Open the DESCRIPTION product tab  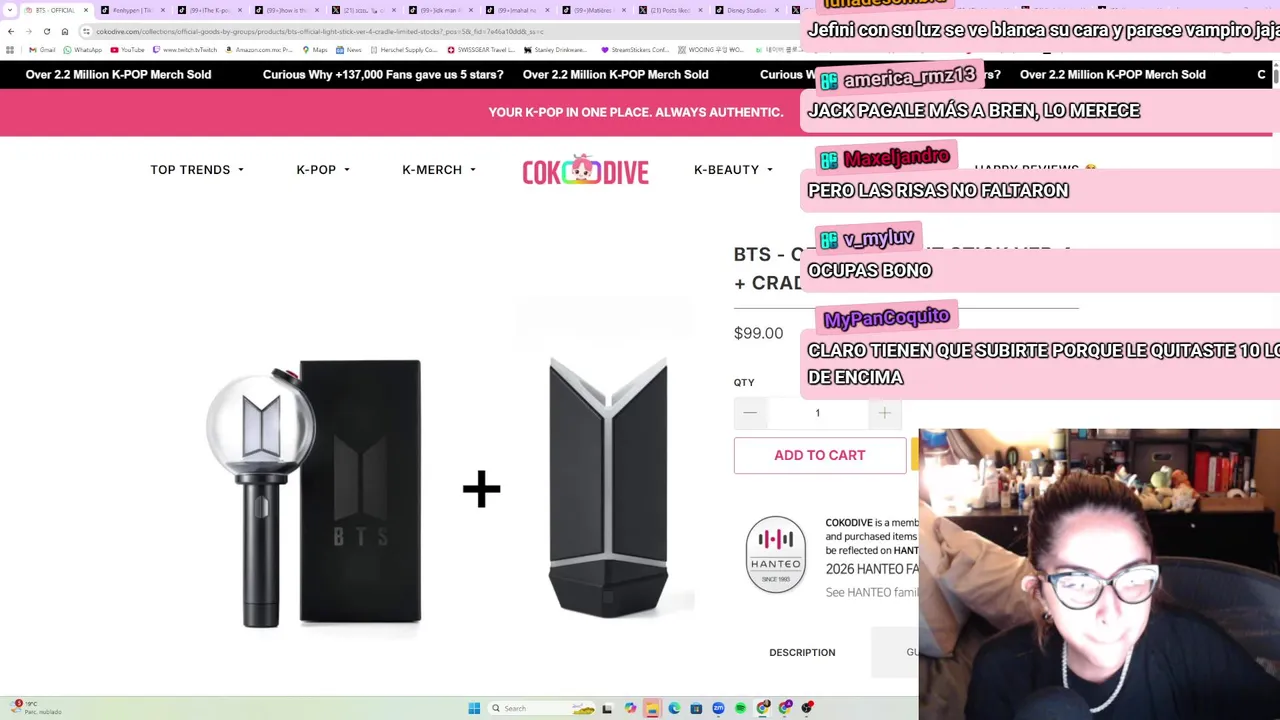(x=802, y=652)
